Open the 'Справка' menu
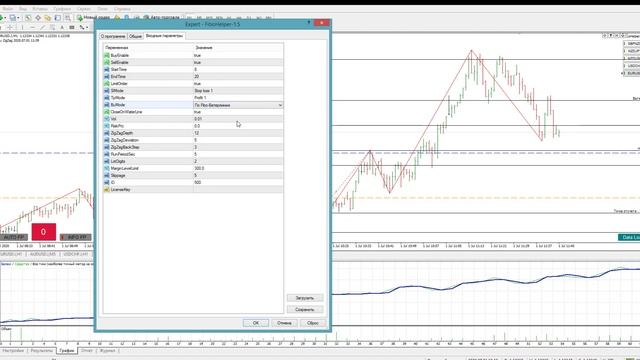 122,9
